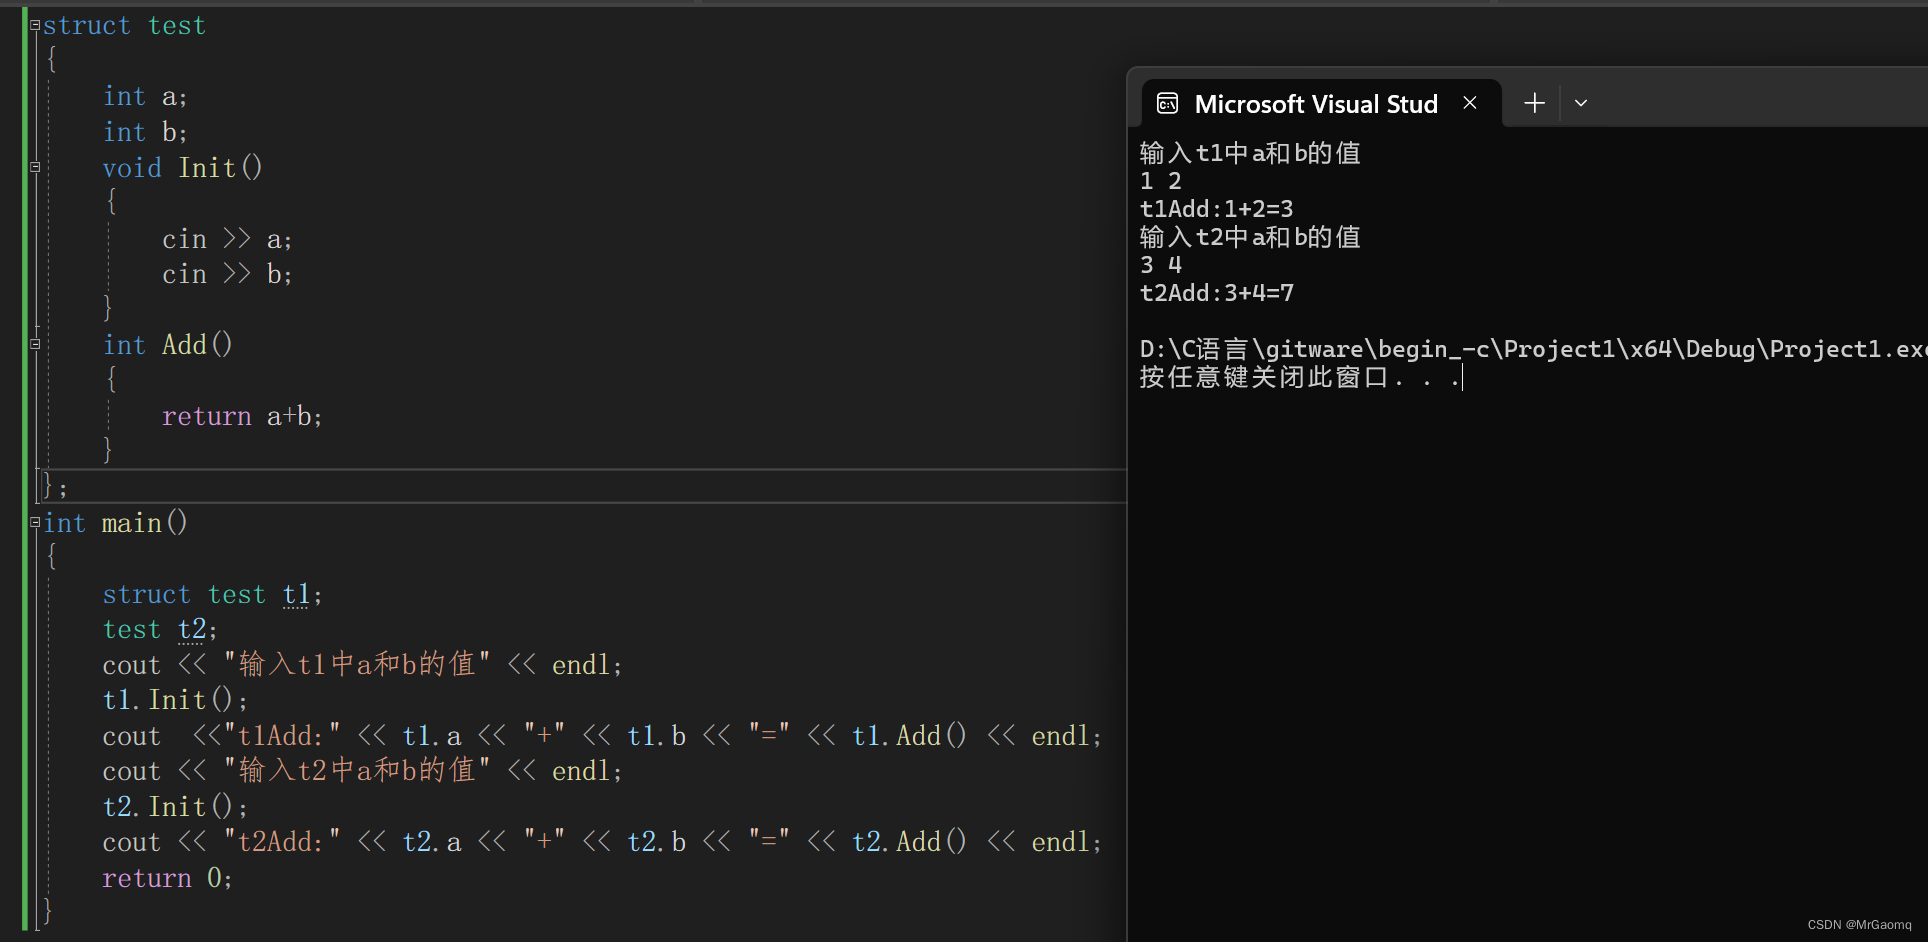Click the 'return a+b;' statement
Viewport: 1928px width, 942px height.
242,416
